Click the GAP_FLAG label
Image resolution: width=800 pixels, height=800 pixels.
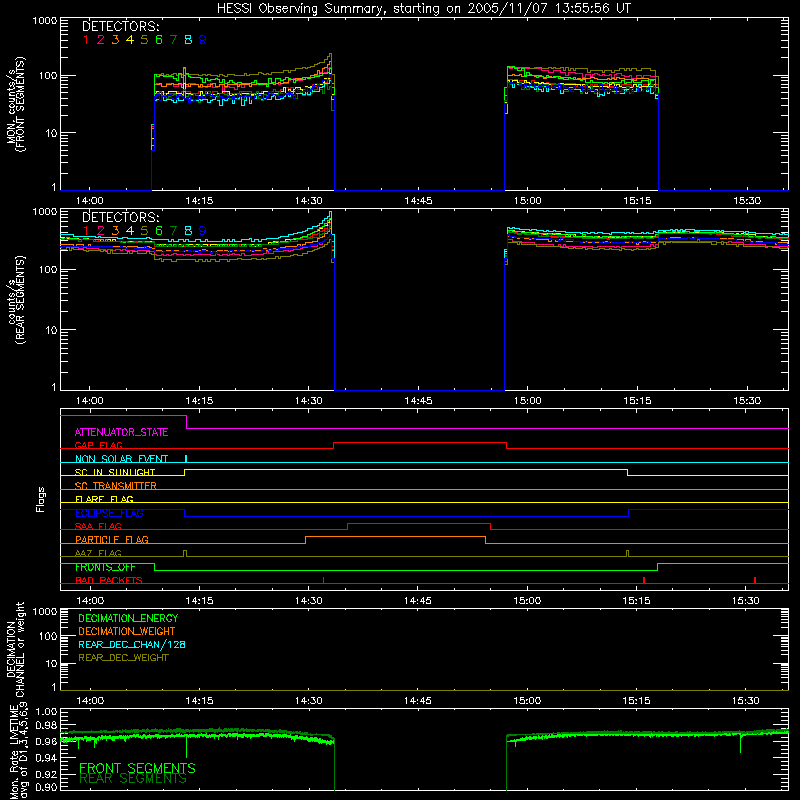click(98, 445)
